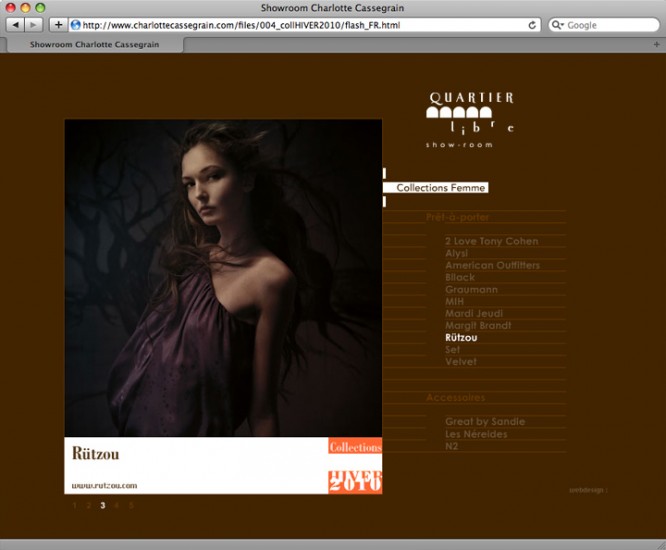Viewport: 666px width, 550px height.
Task: Jump to photo page 1
Action: tap(74, 506)
